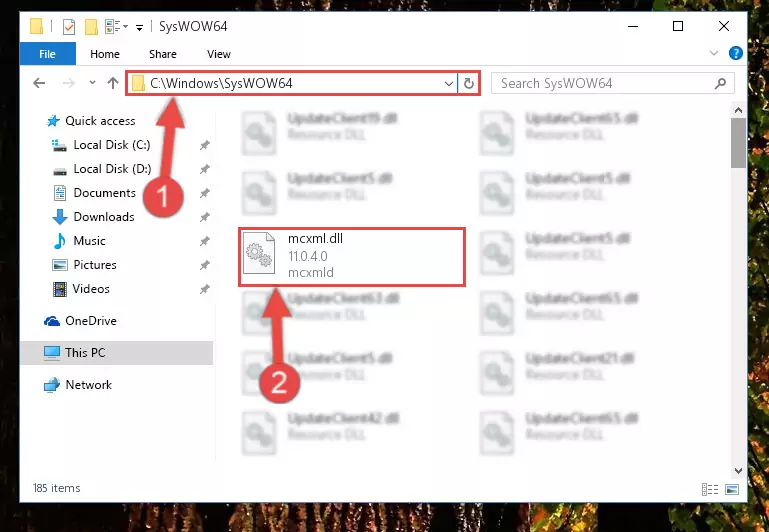
Task: Click the Back navigation arrow
Action: click(x=39, y=83)
